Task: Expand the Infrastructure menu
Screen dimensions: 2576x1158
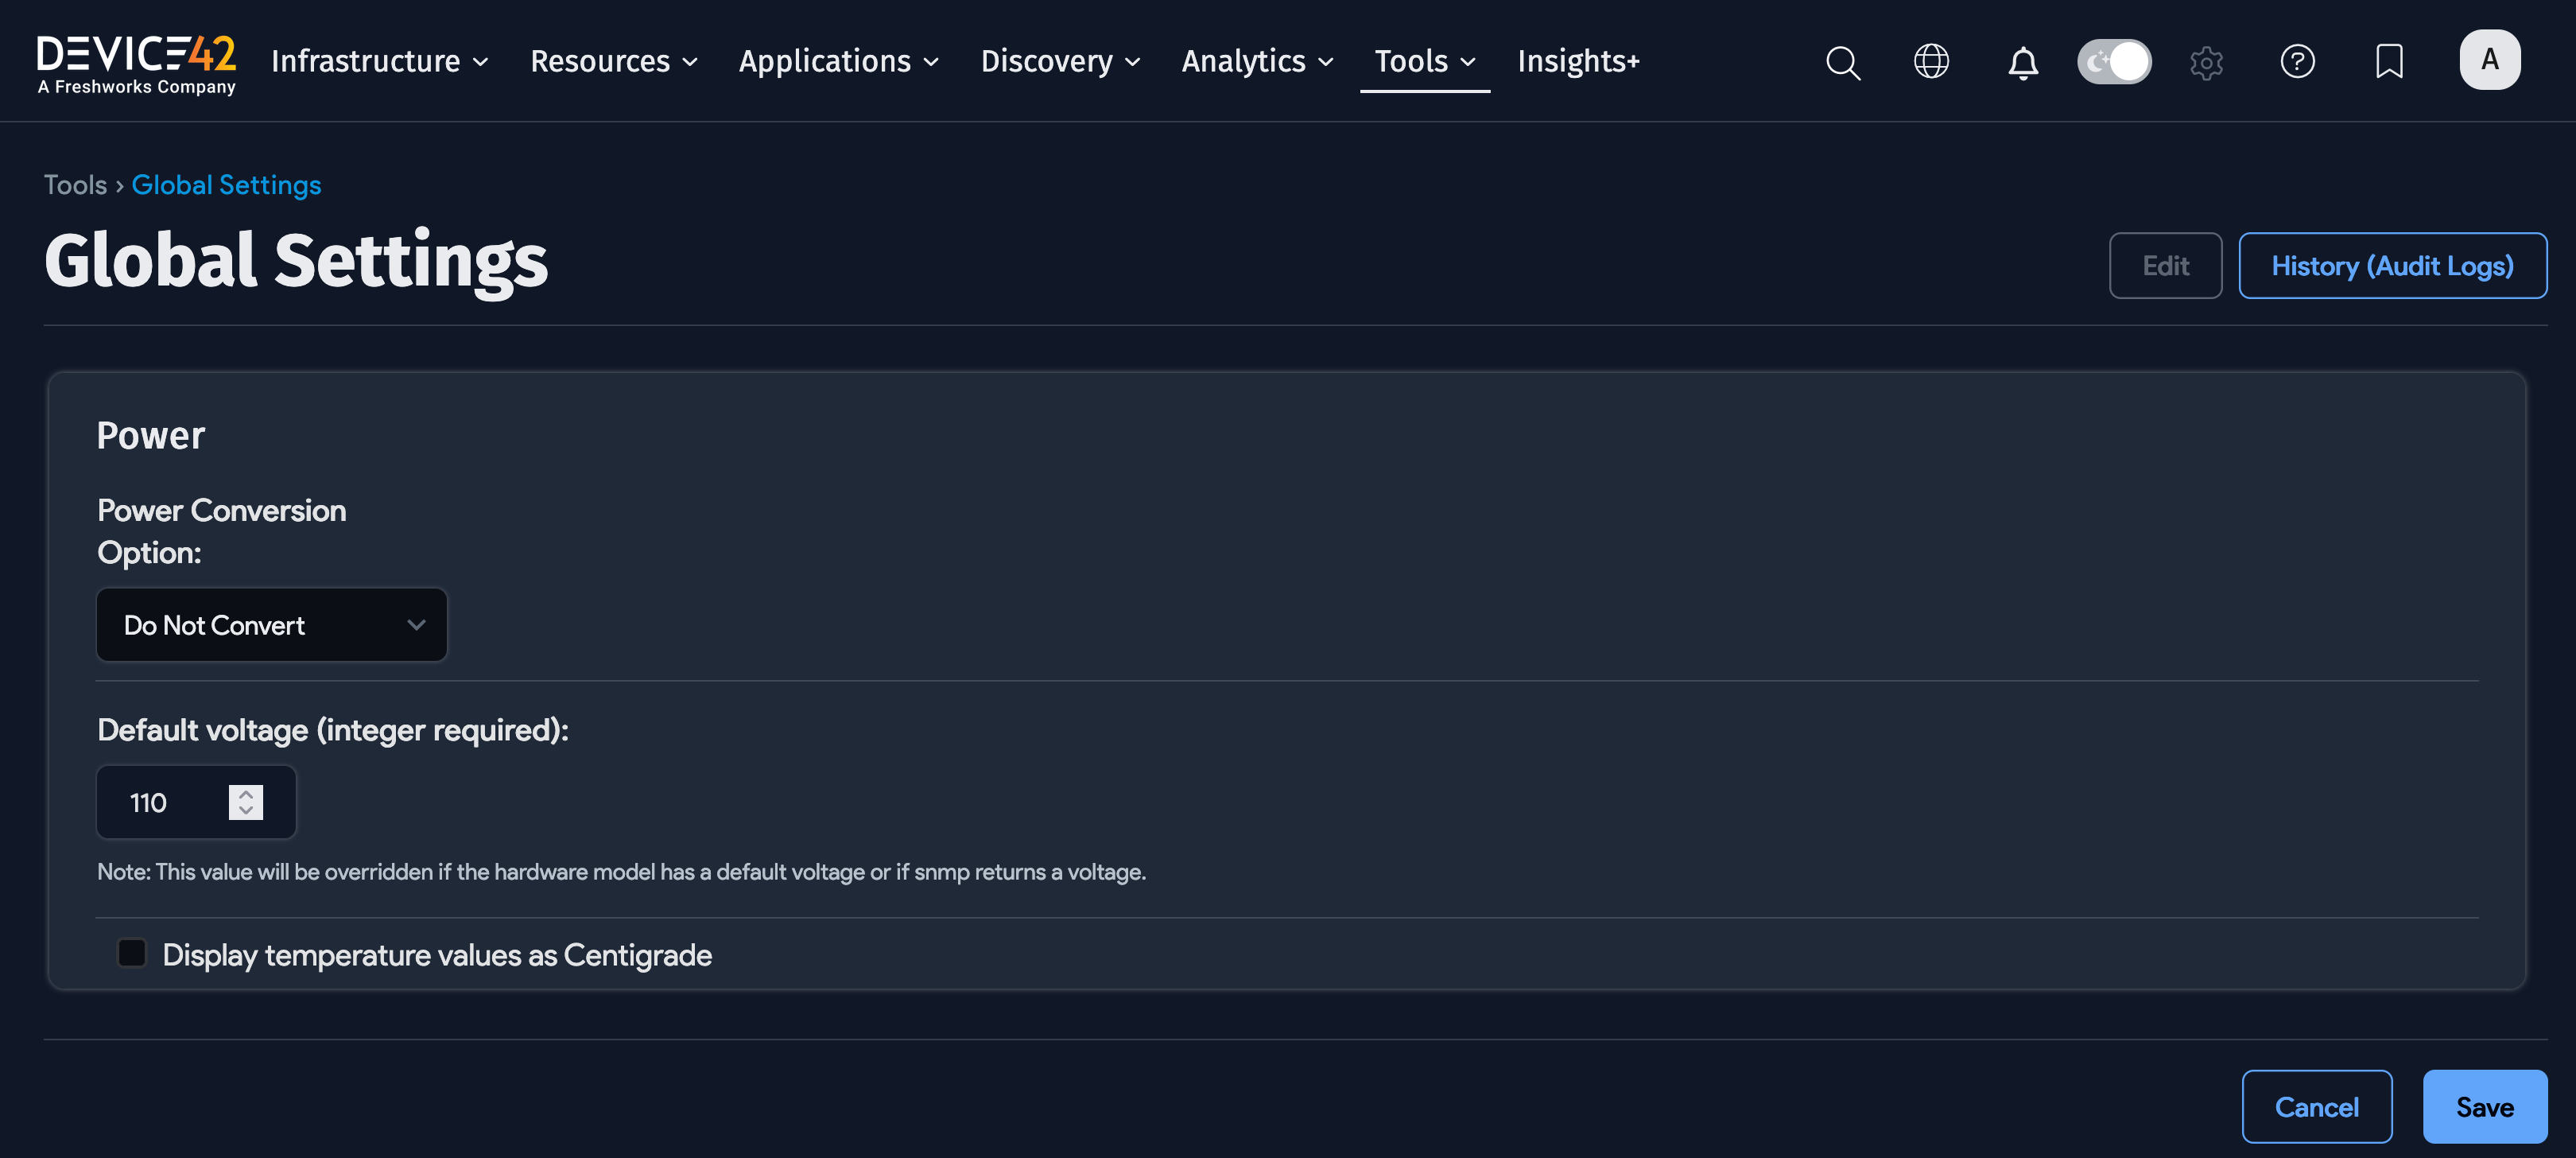Action: pyautogui.click(x=380, y=62)
